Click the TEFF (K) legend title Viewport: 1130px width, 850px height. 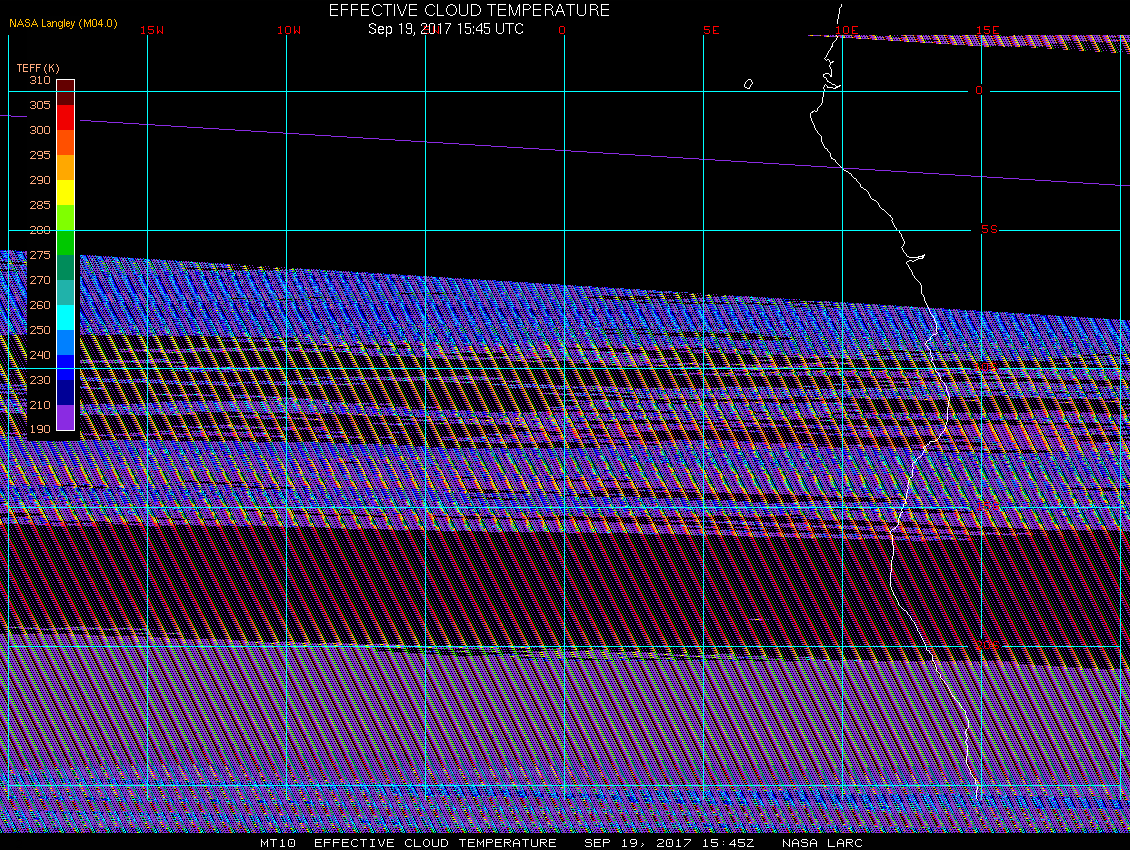37,68
